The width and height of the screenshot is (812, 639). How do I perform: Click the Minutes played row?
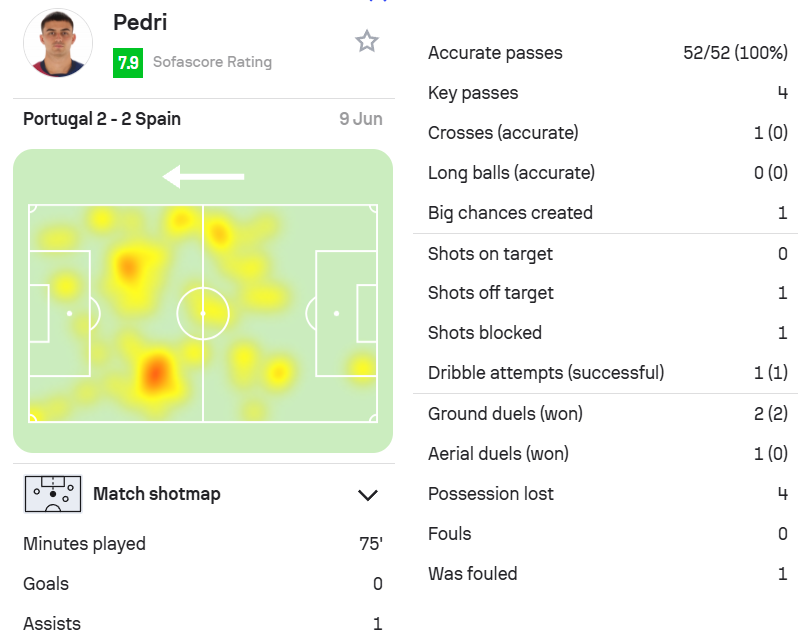203,544
